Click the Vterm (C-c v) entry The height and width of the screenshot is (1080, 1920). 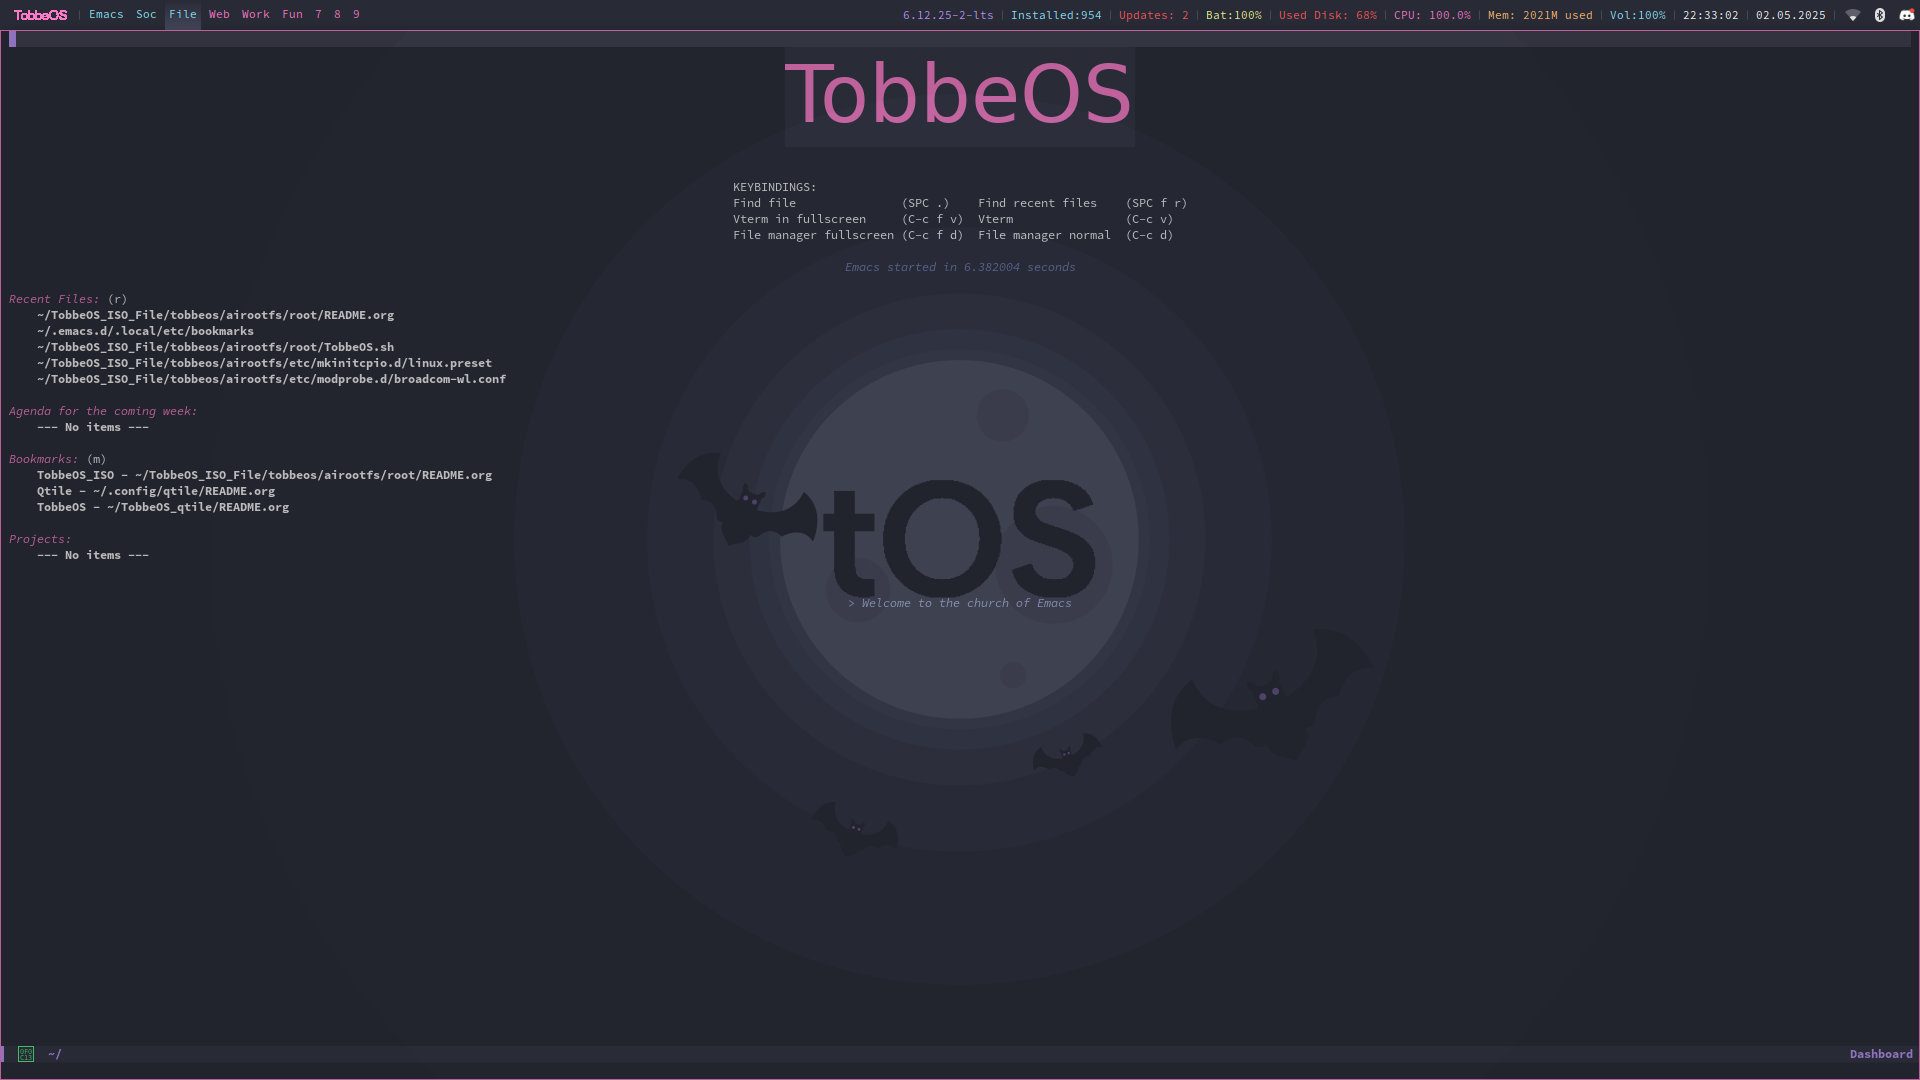1075,219
